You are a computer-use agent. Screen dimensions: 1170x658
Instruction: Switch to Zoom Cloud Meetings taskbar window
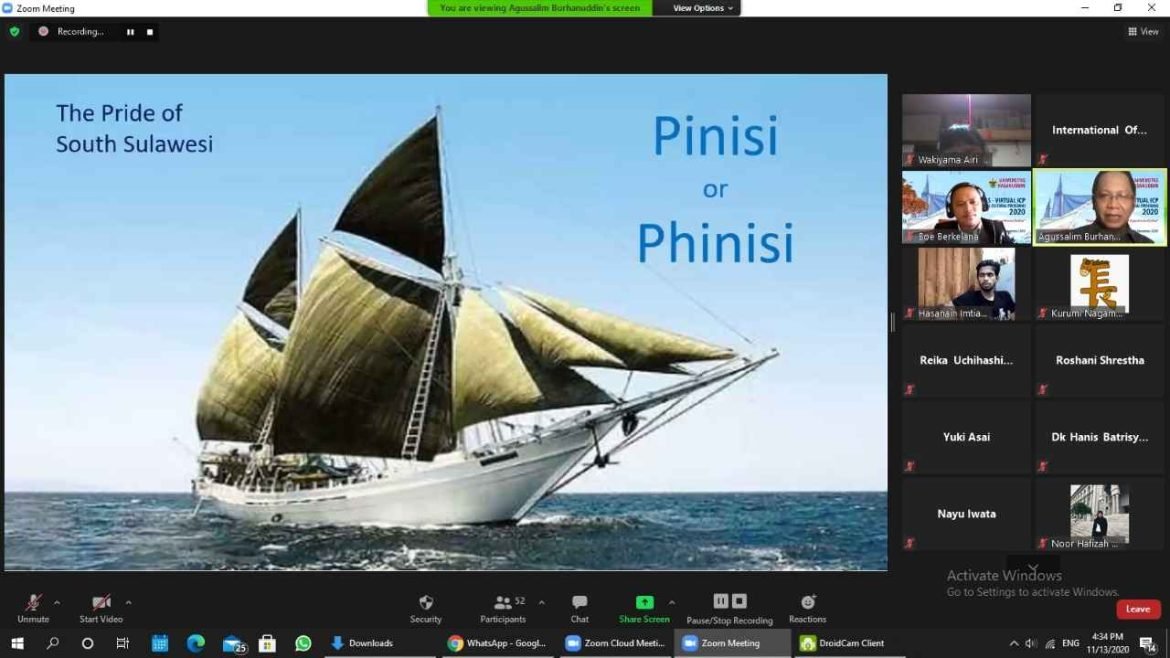615,643
